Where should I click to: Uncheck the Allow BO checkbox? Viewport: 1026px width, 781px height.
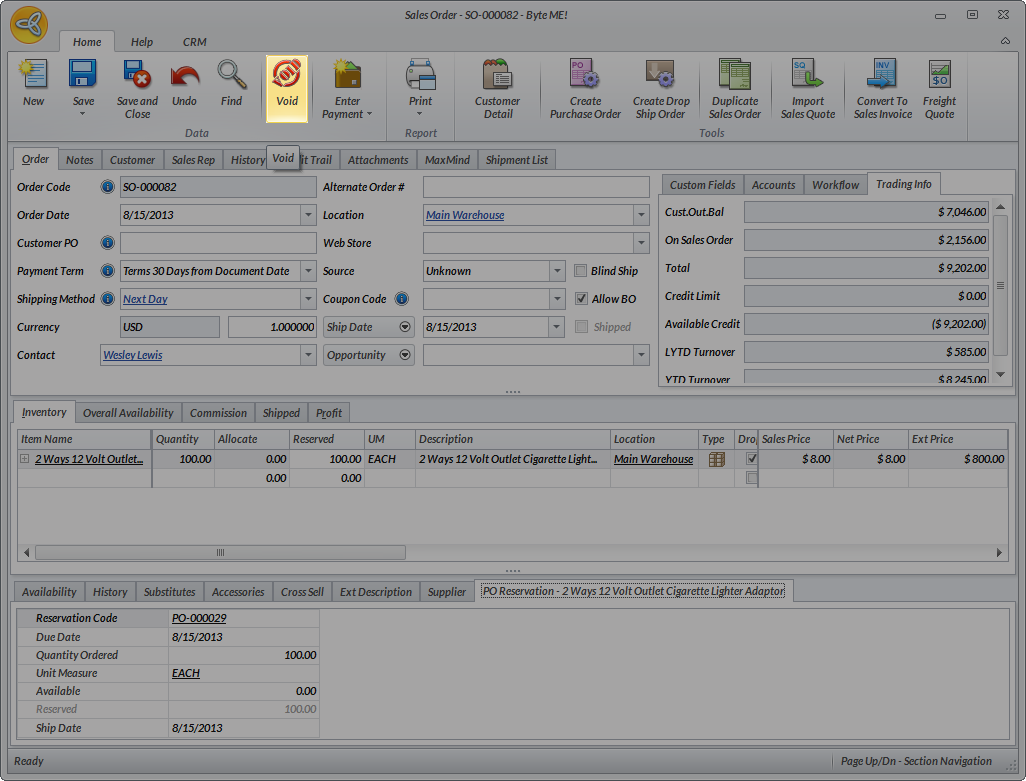click(x=582, y=299)
